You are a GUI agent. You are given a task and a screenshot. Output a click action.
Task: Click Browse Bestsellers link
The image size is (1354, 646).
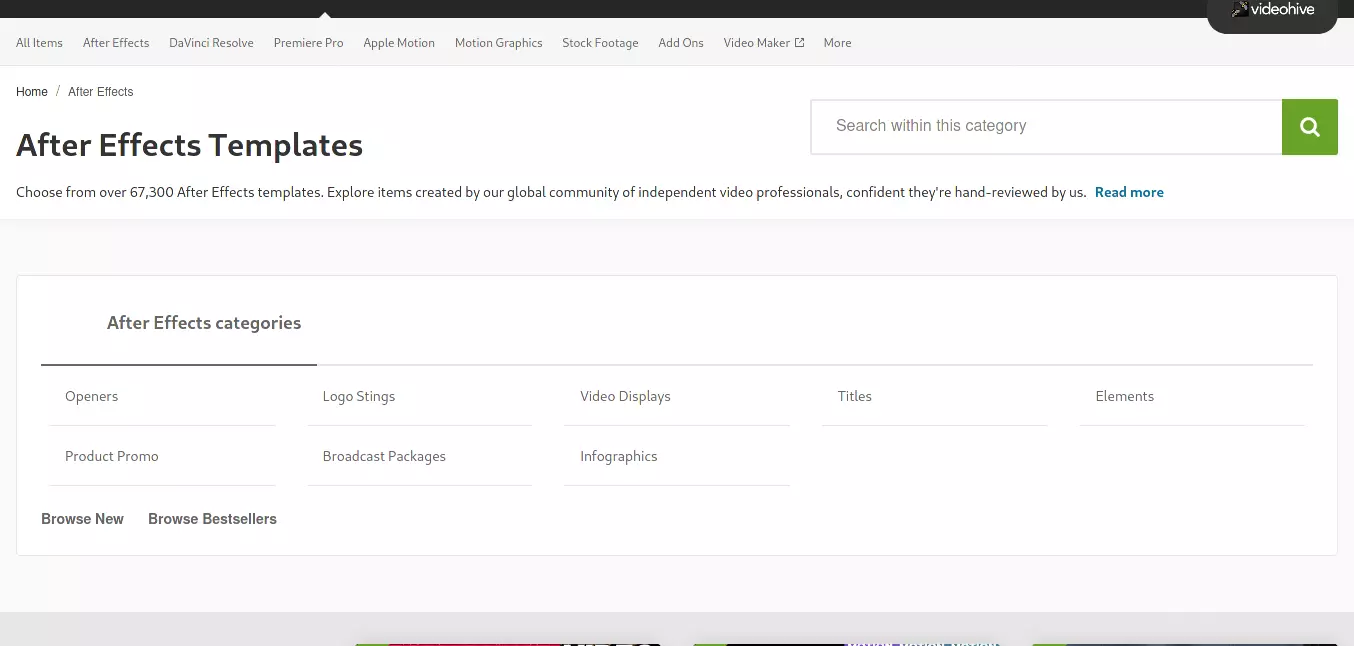tap(212, 519)
